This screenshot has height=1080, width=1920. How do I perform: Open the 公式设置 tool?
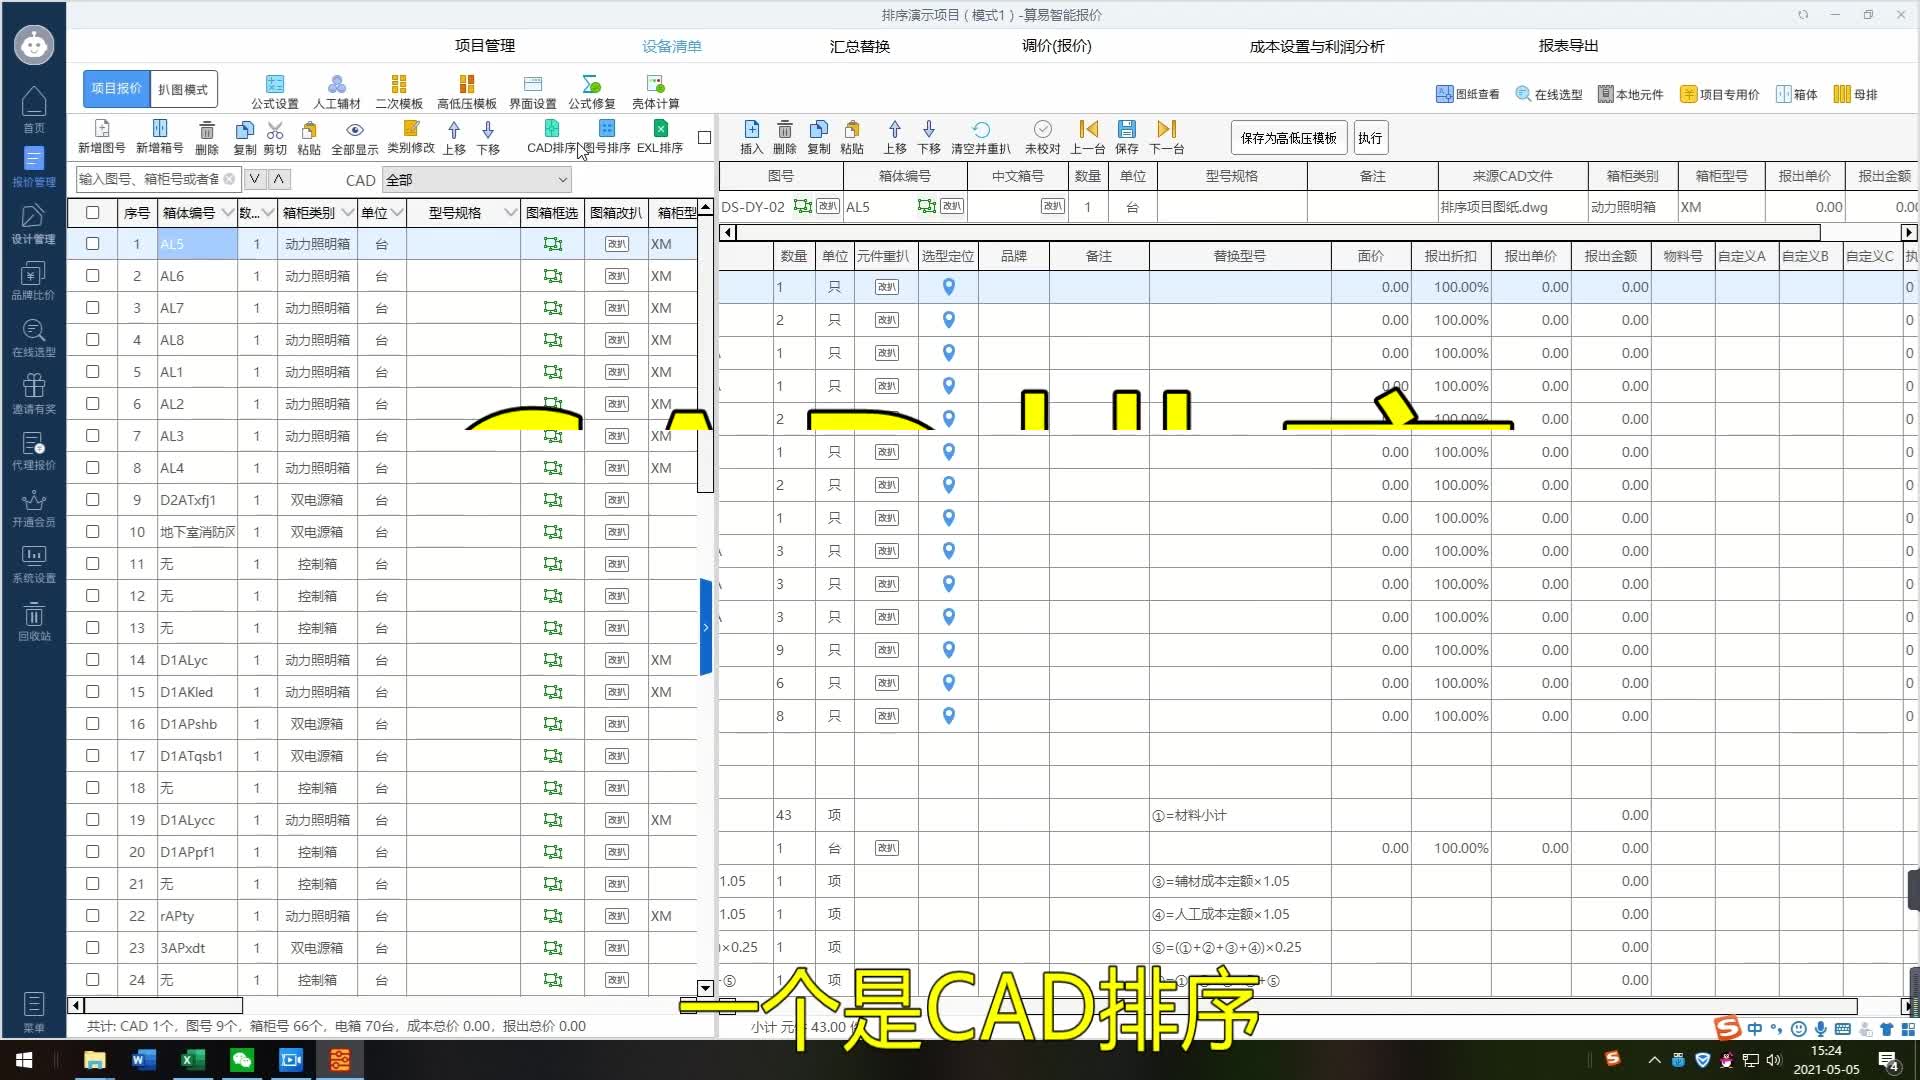tap(275, 85)
